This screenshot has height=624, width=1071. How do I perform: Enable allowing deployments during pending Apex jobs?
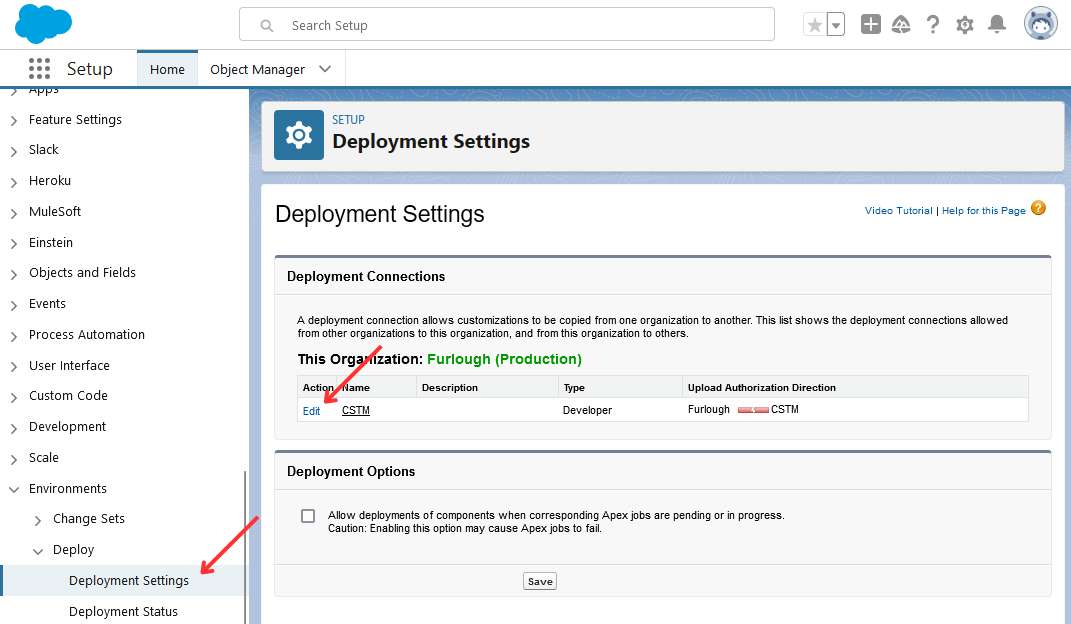[x=307, y=516]
